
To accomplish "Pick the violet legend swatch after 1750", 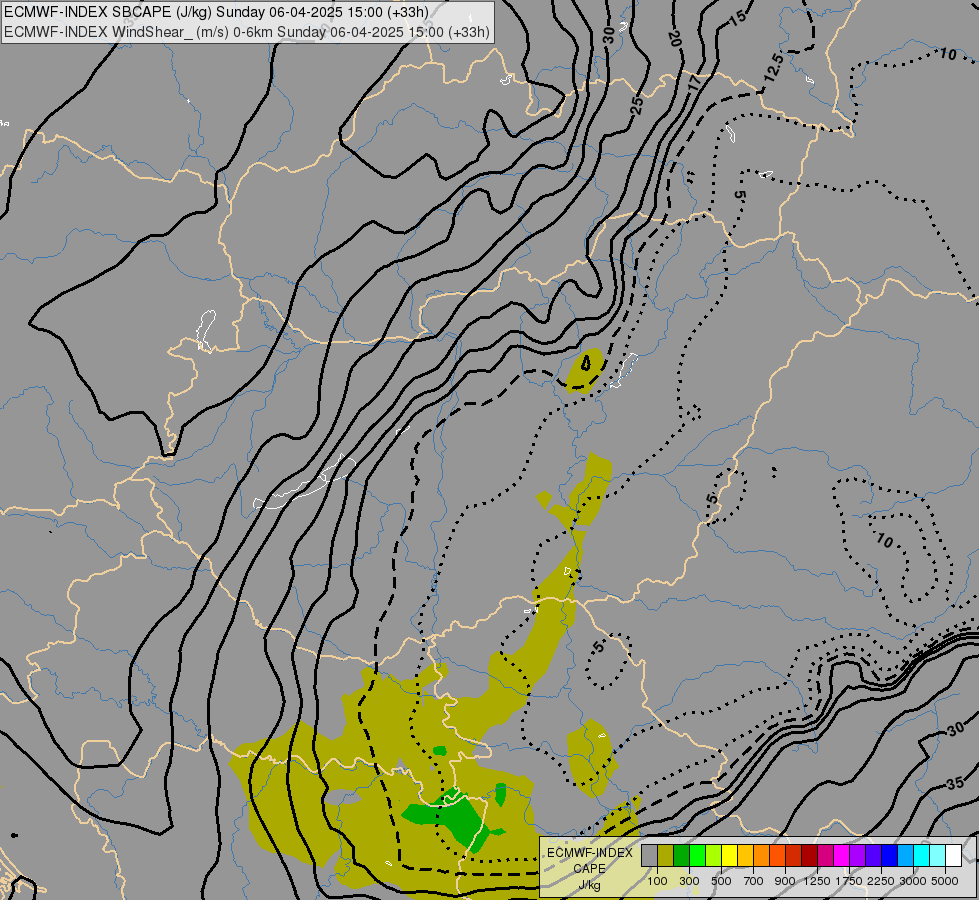I will click(x=857, y=855).
